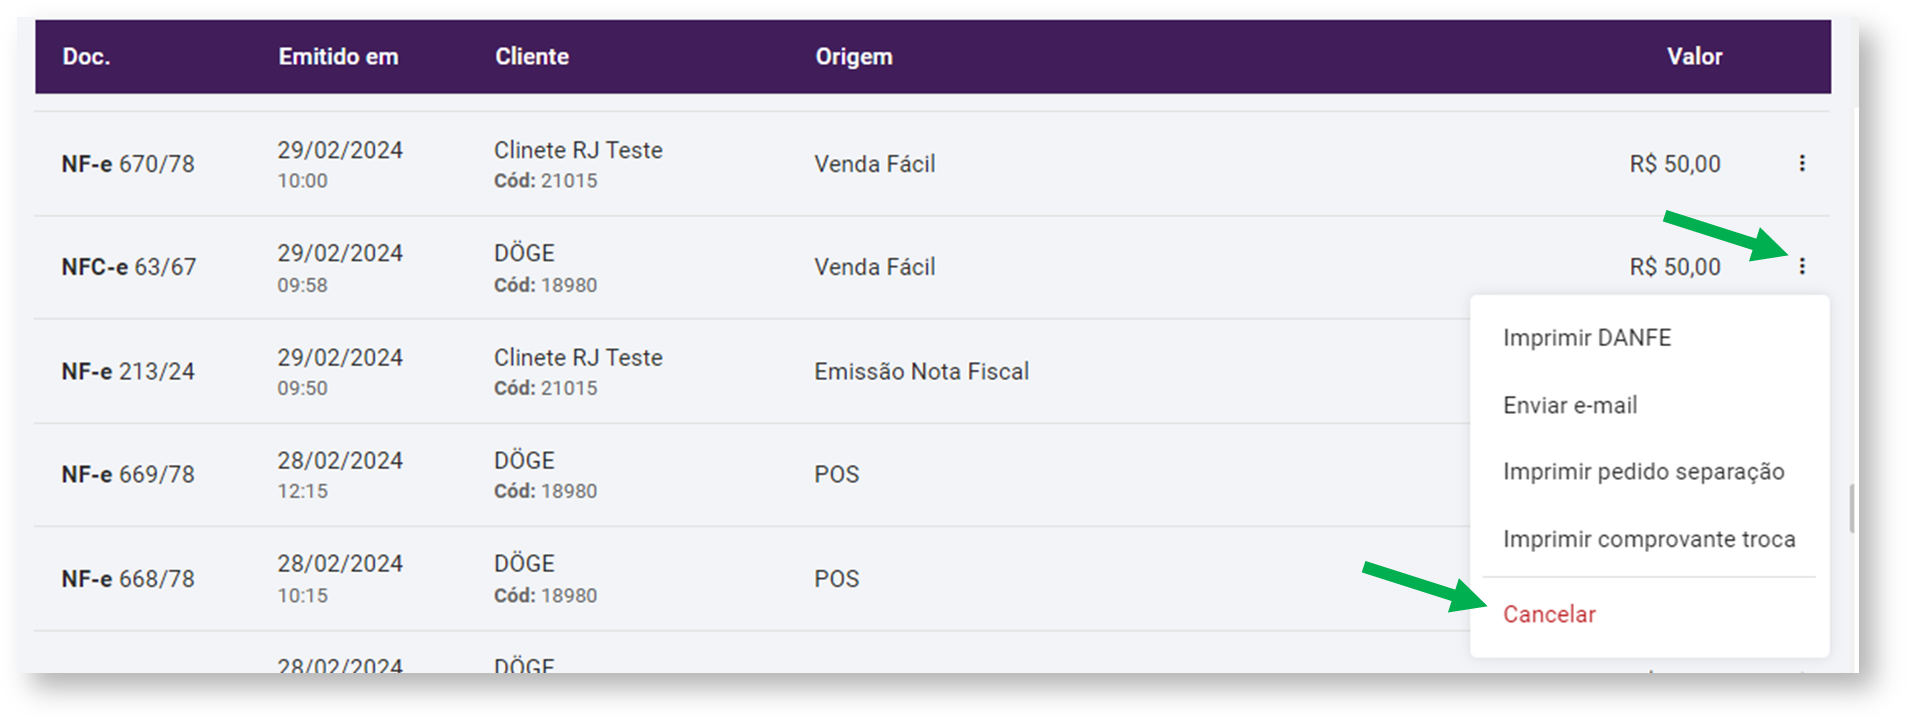The image size is (1907, 721).
Task: Open document NF-e 213/24
Action: (x=128, y=371)
